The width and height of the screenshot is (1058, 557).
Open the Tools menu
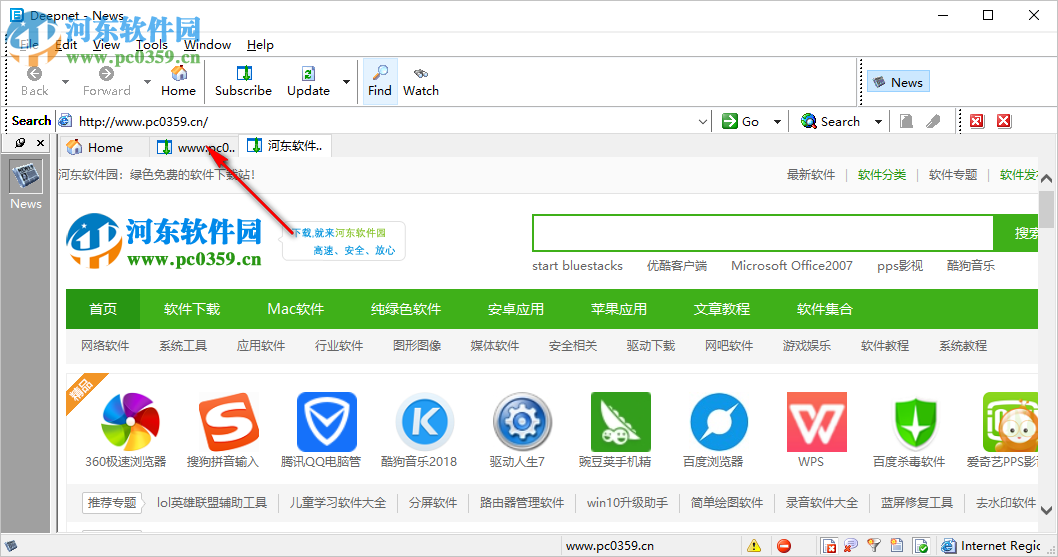coord(152,45)
